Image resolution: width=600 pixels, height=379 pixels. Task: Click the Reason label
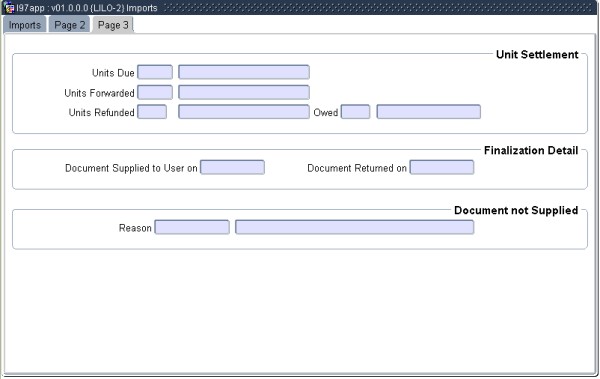[x=135, y=228]
